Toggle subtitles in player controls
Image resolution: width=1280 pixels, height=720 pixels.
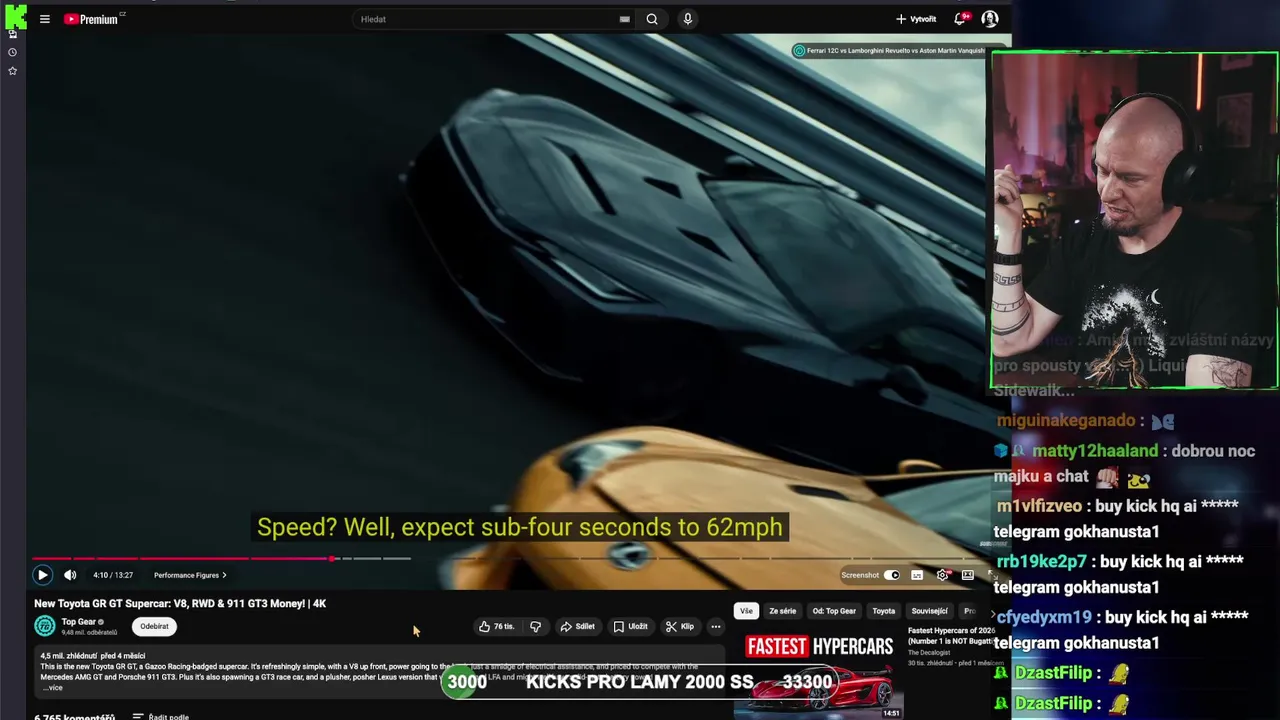tap(917, 575)
